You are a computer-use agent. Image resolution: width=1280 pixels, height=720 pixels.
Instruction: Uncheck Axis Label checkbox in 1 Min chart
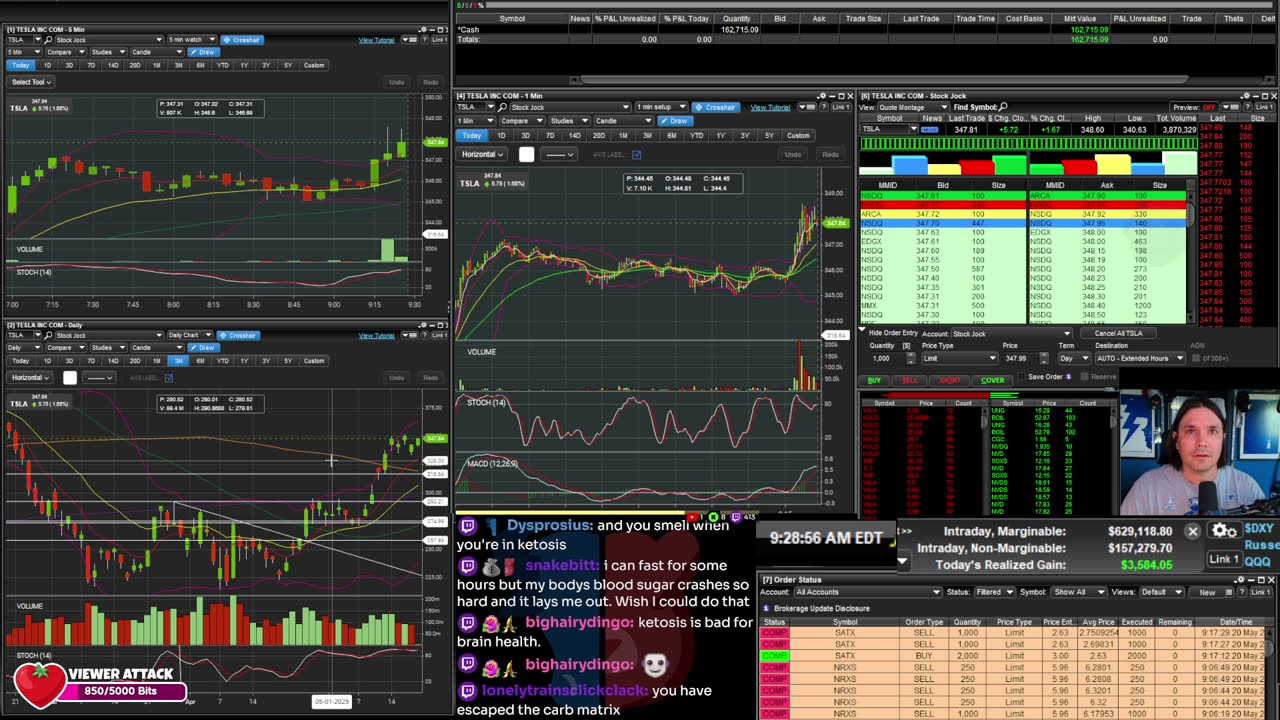tap(636, 154)
